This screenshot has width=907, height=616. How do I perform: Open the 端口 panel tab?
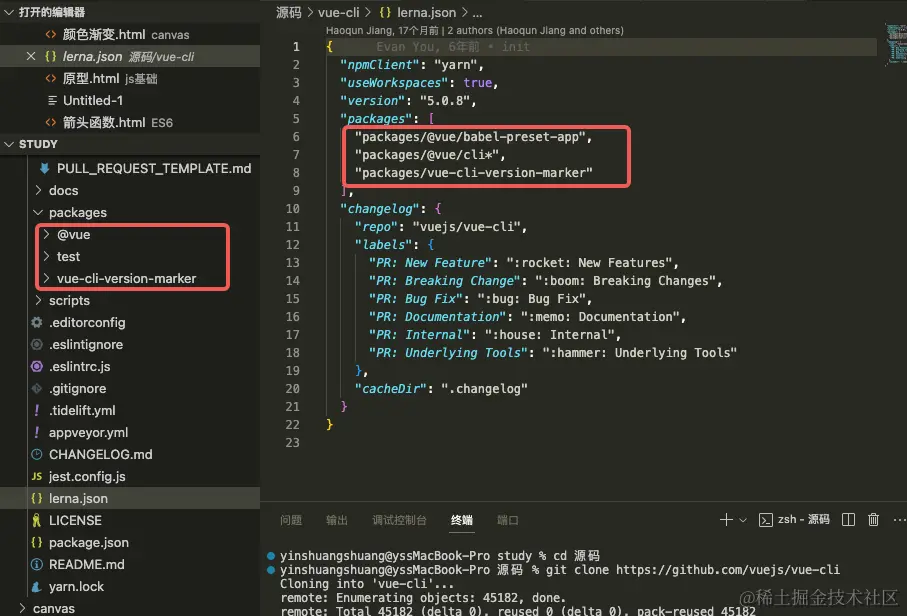point(507,520)
